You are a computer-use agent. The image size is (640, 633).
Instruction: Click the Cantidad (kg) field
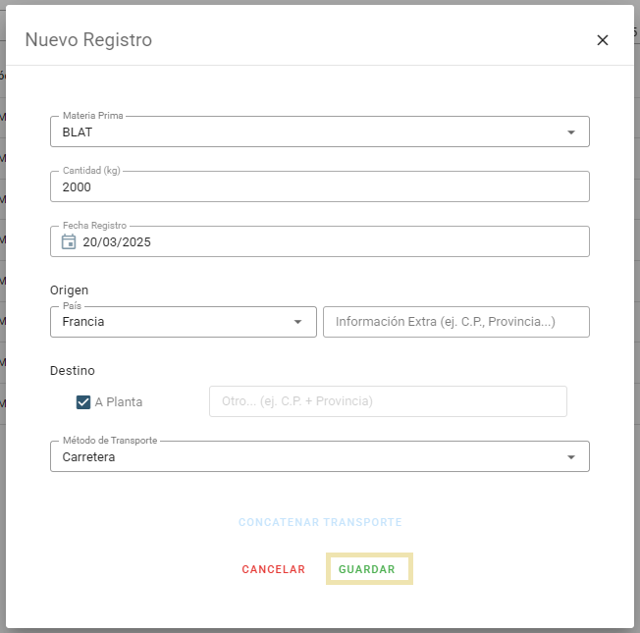click(x=319, y=187)
